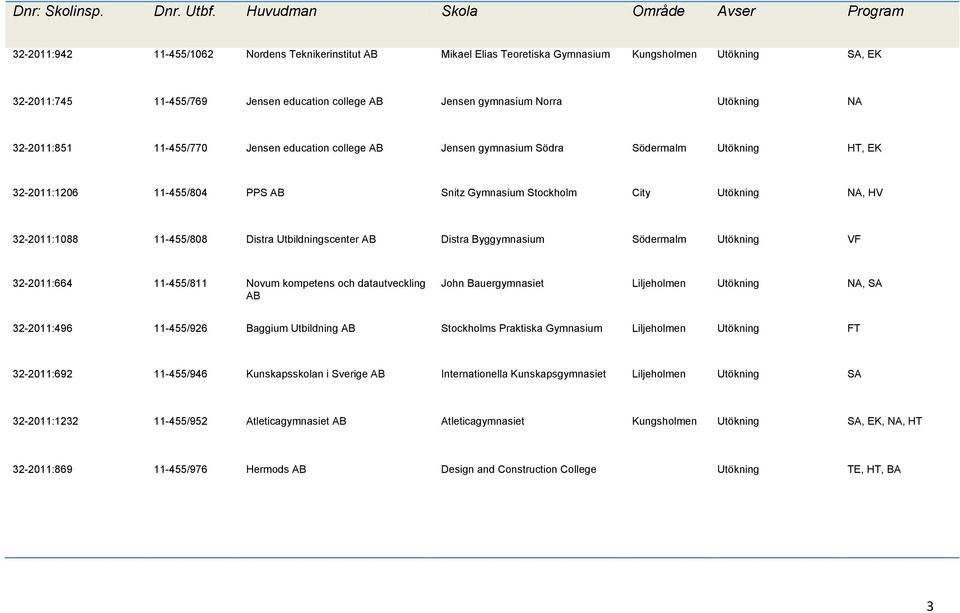Click the 'VF' program cell
Viewport: 960px width, 613px height.
(x=854, y=239)
